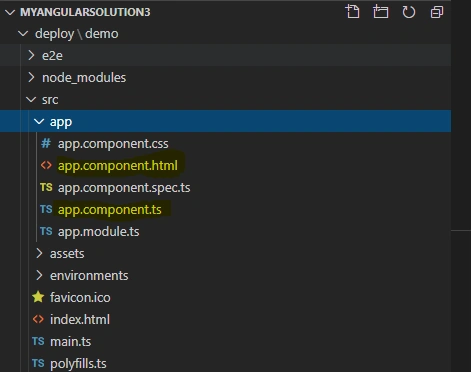Select the MYANGULARSOLUTION3 workspace title
472x372 pixels.
point(85,12)
